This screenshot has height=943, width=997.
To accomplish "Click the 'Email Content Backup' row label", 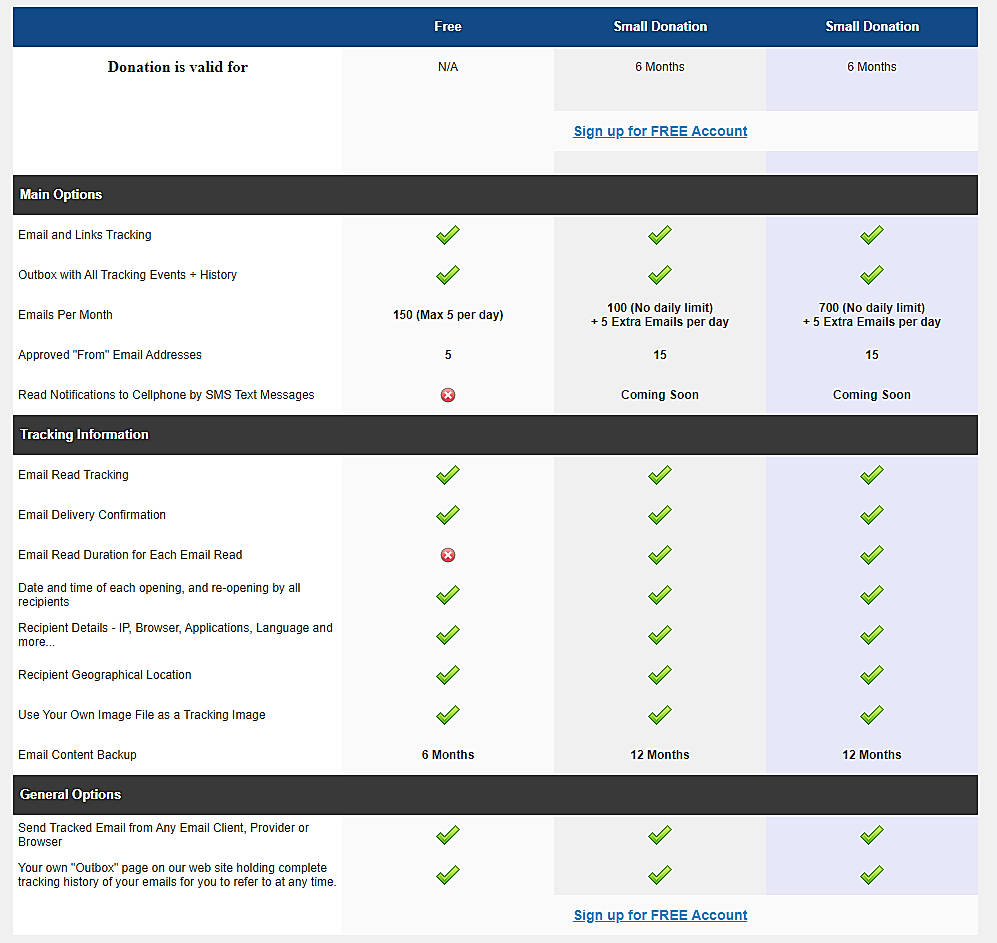I will coord(78,755).
